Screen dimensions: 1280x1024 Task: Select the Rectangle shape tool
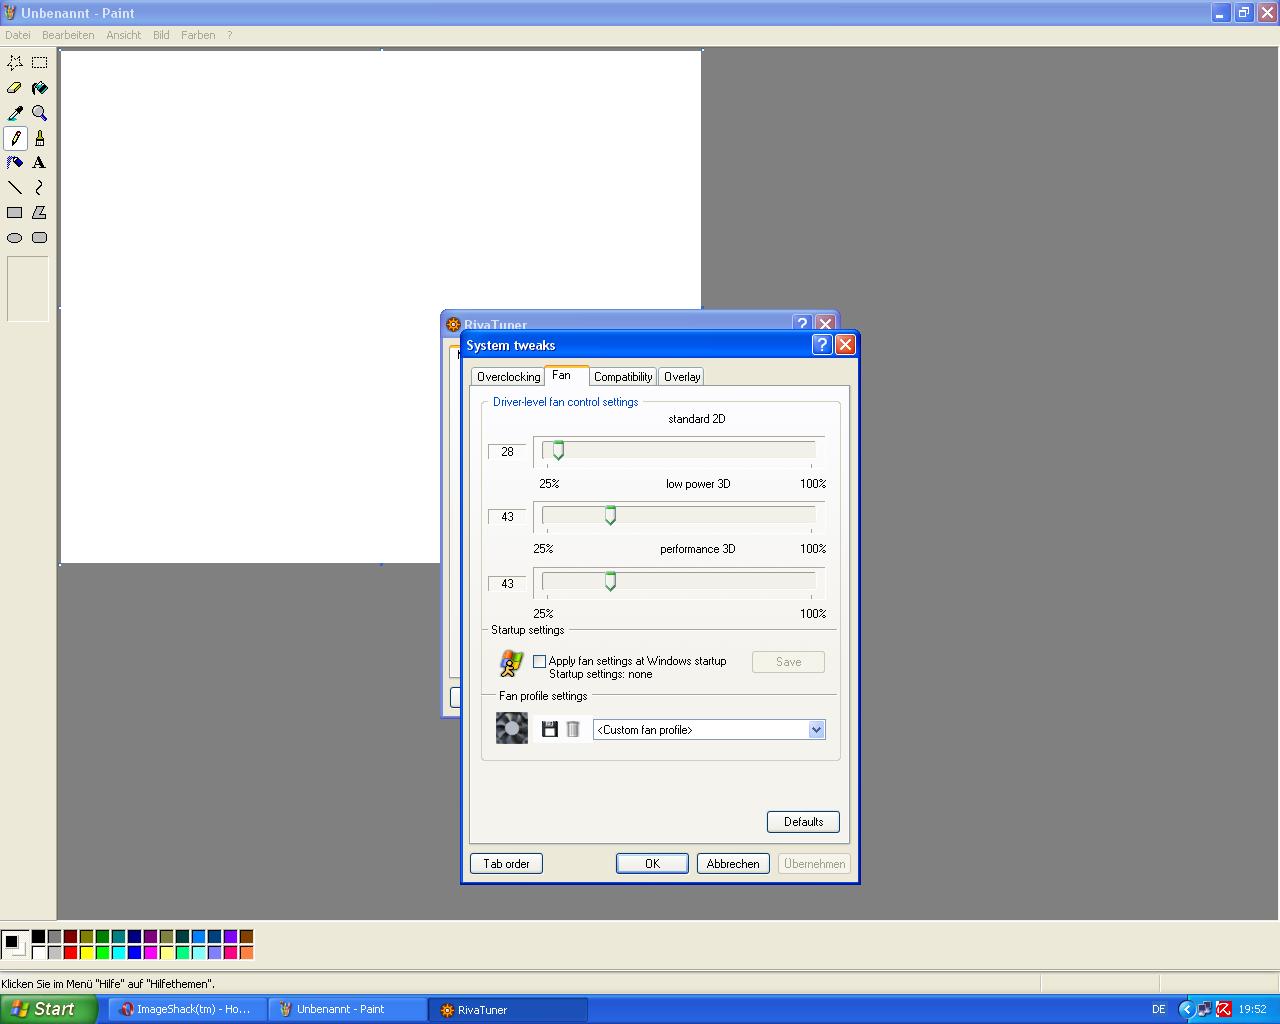coord(15,212)
